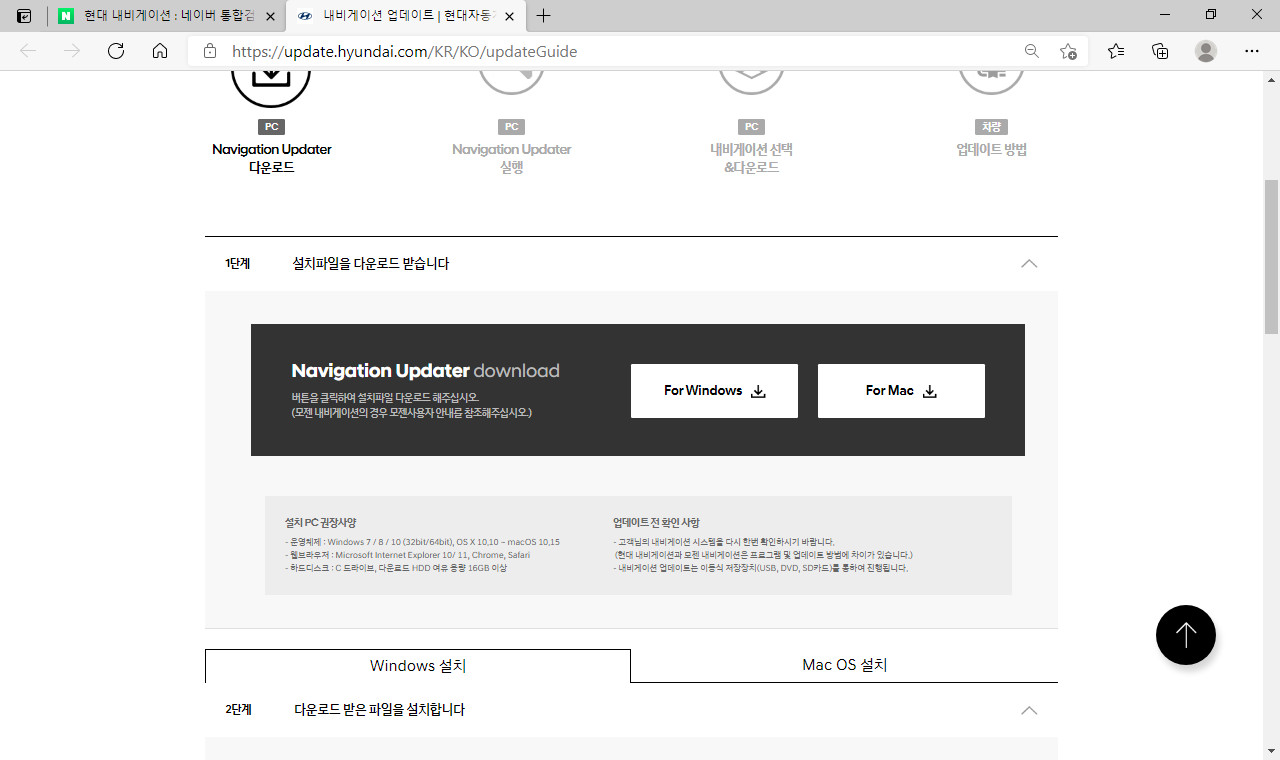The image size is (1280, 760).
Task: Click the Navigation Updater download title
Action: (425, 371)
